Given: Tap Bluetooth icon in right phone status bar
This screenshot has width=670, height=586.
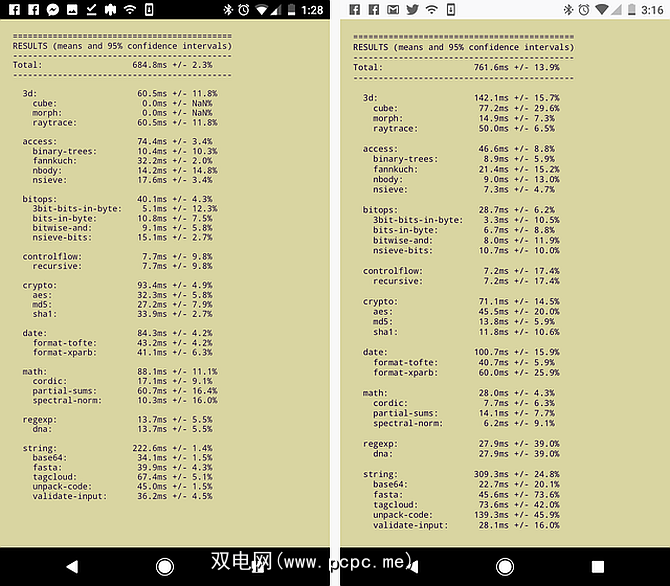Looking at the screenshot, I should [568, 9].
